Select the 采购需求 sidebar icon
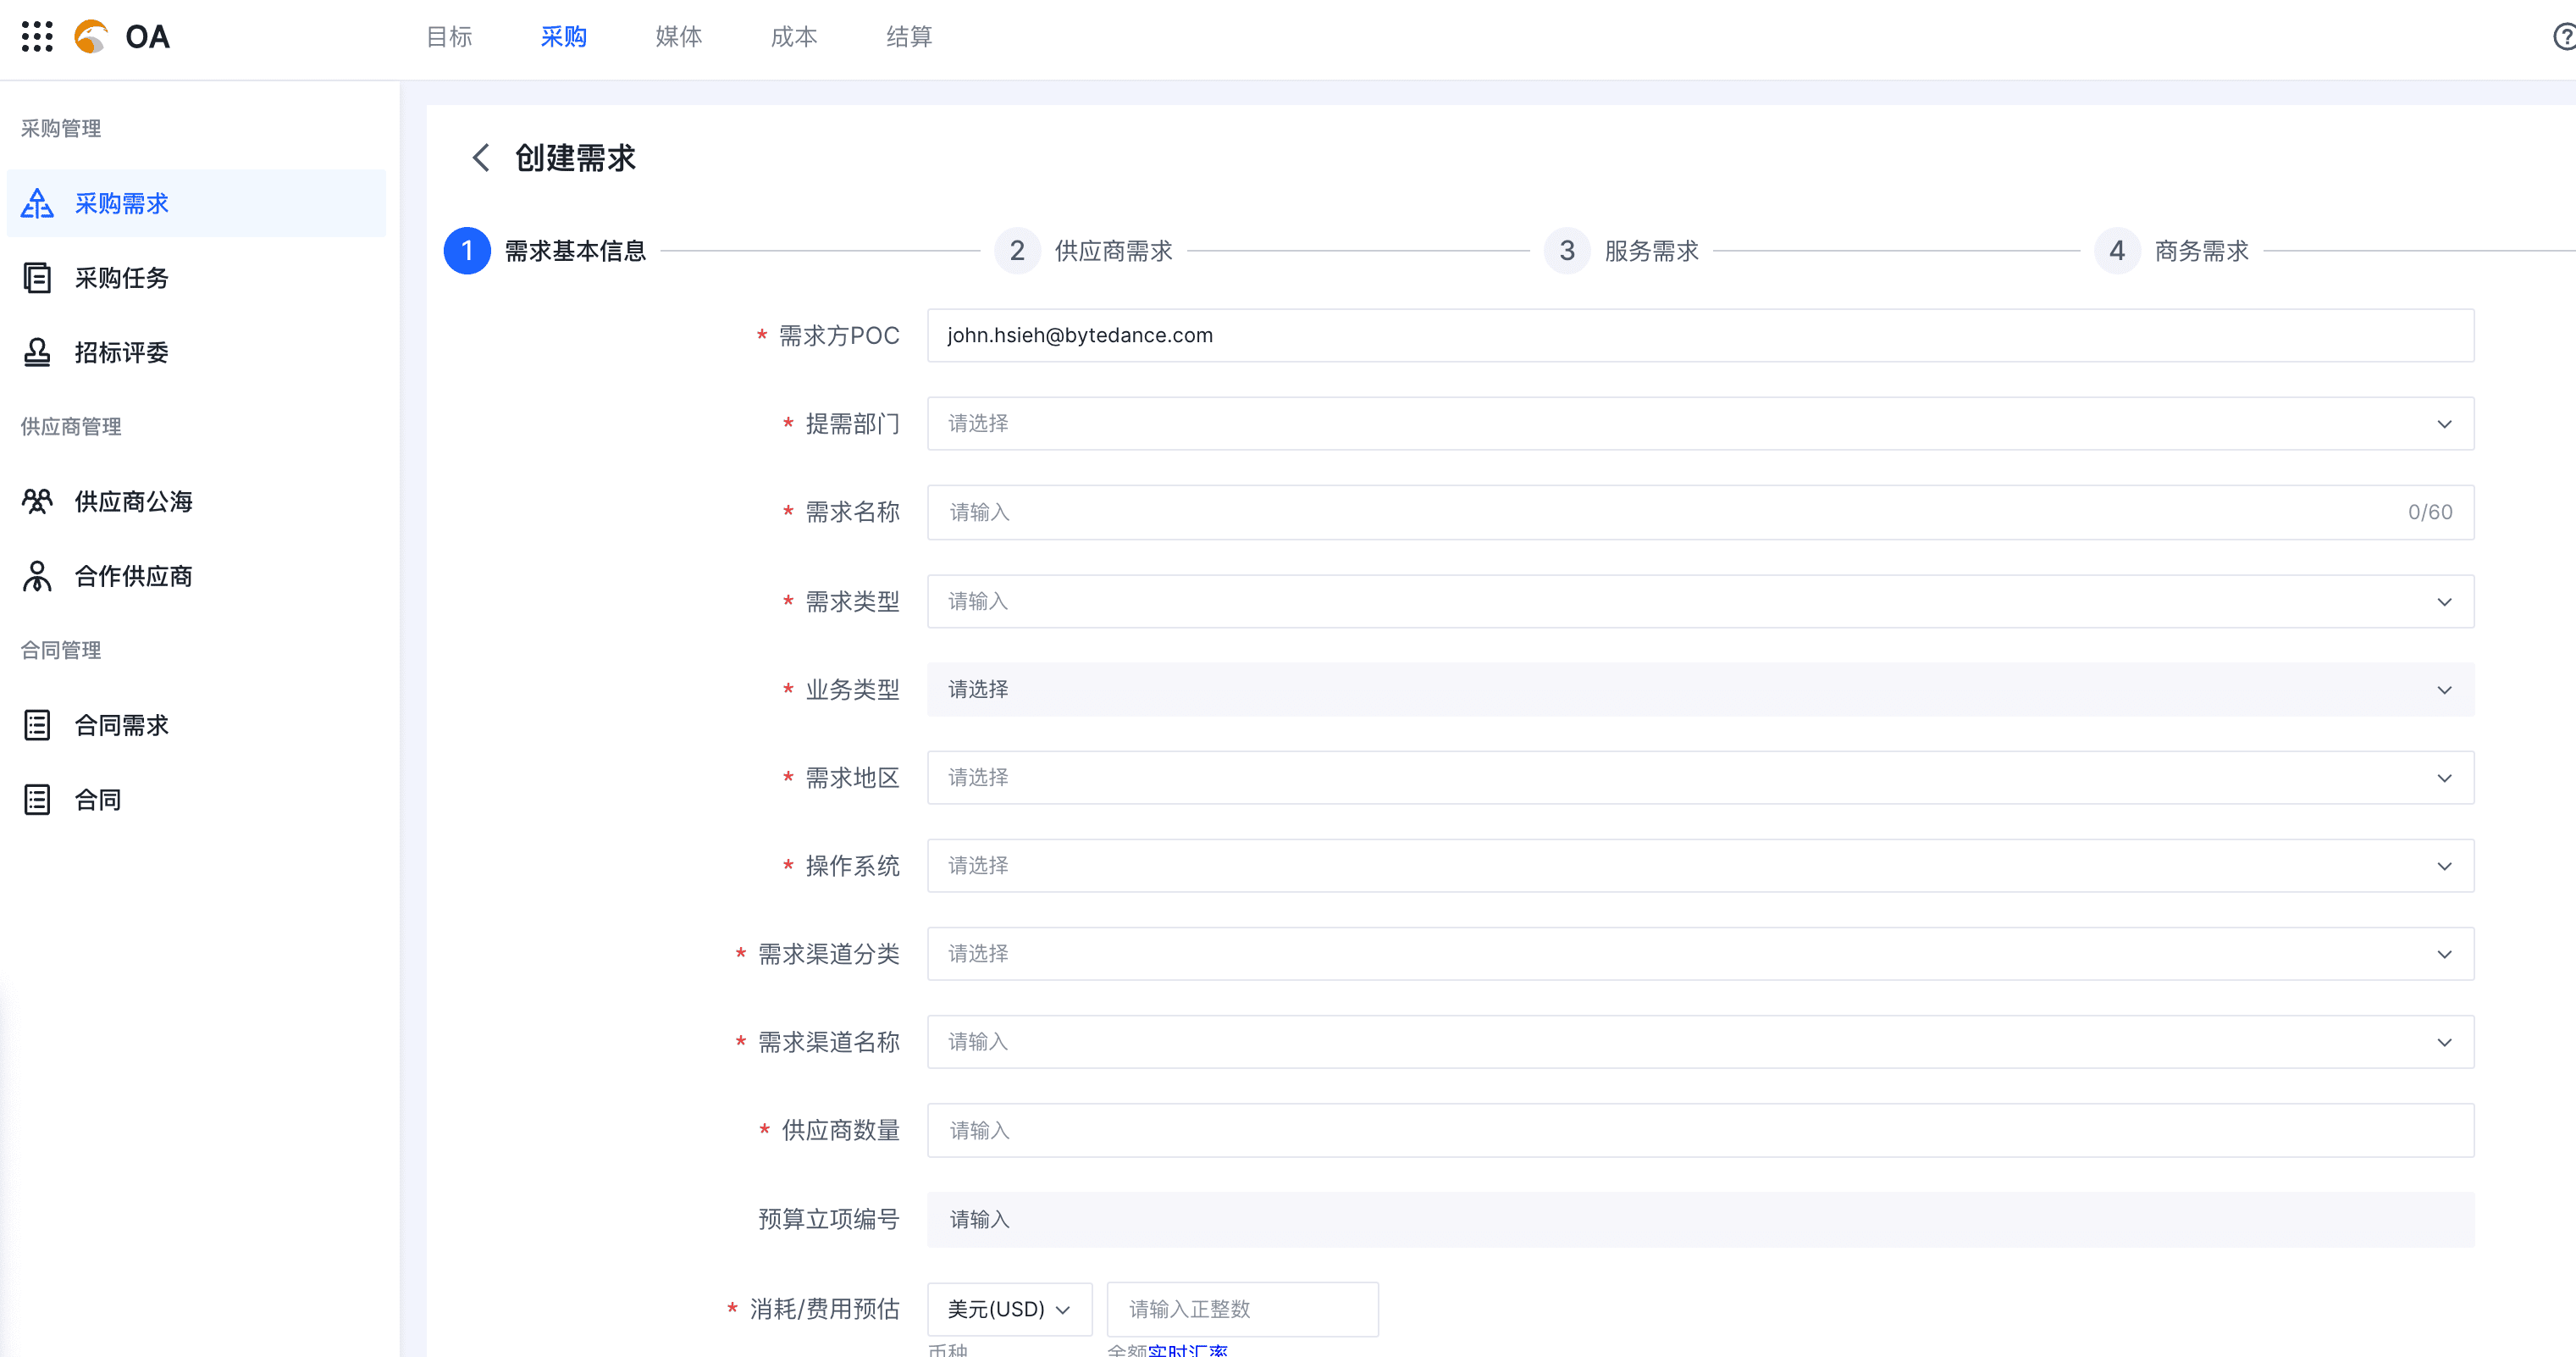This screenshot has width=2576, height=1357. pyautogui.click(x=37, y=203)
